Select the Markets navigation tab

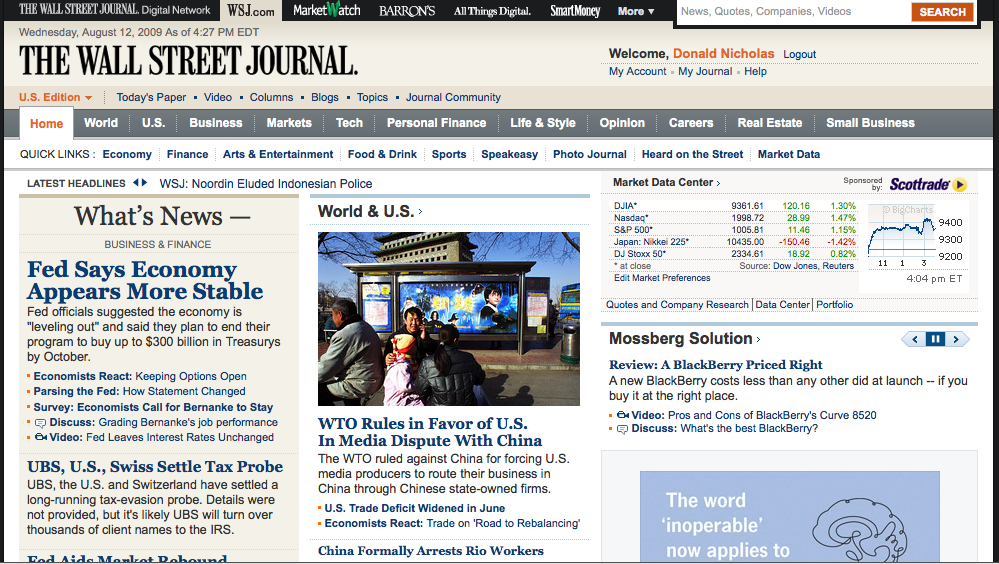289,123
